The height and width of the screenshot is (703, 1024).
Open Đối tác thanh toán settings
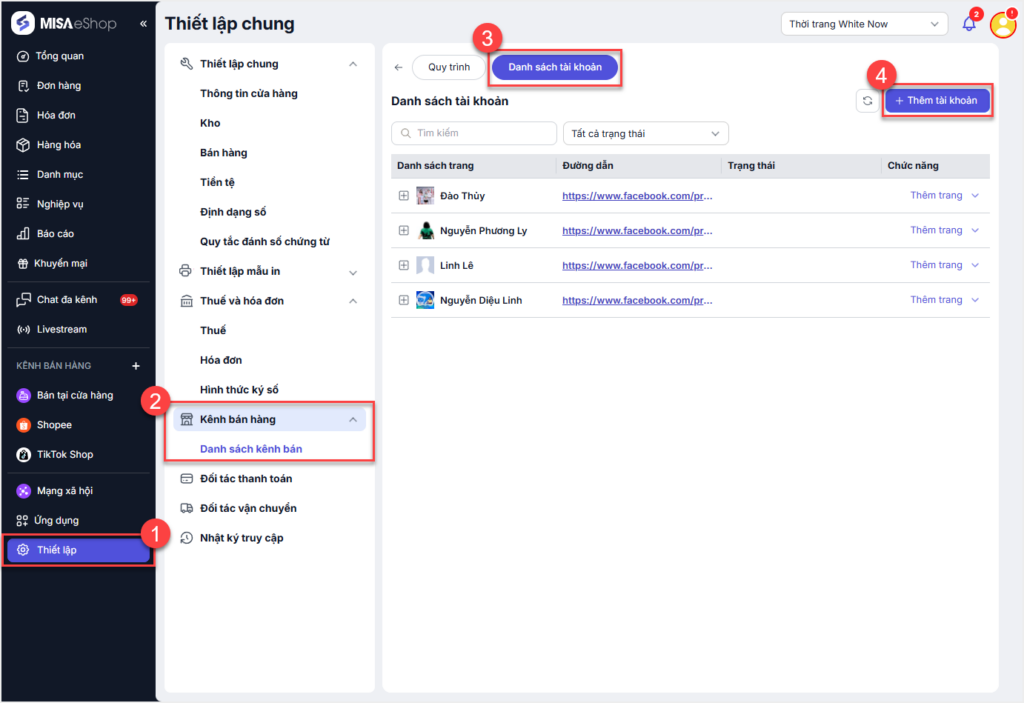coord(246,479)
